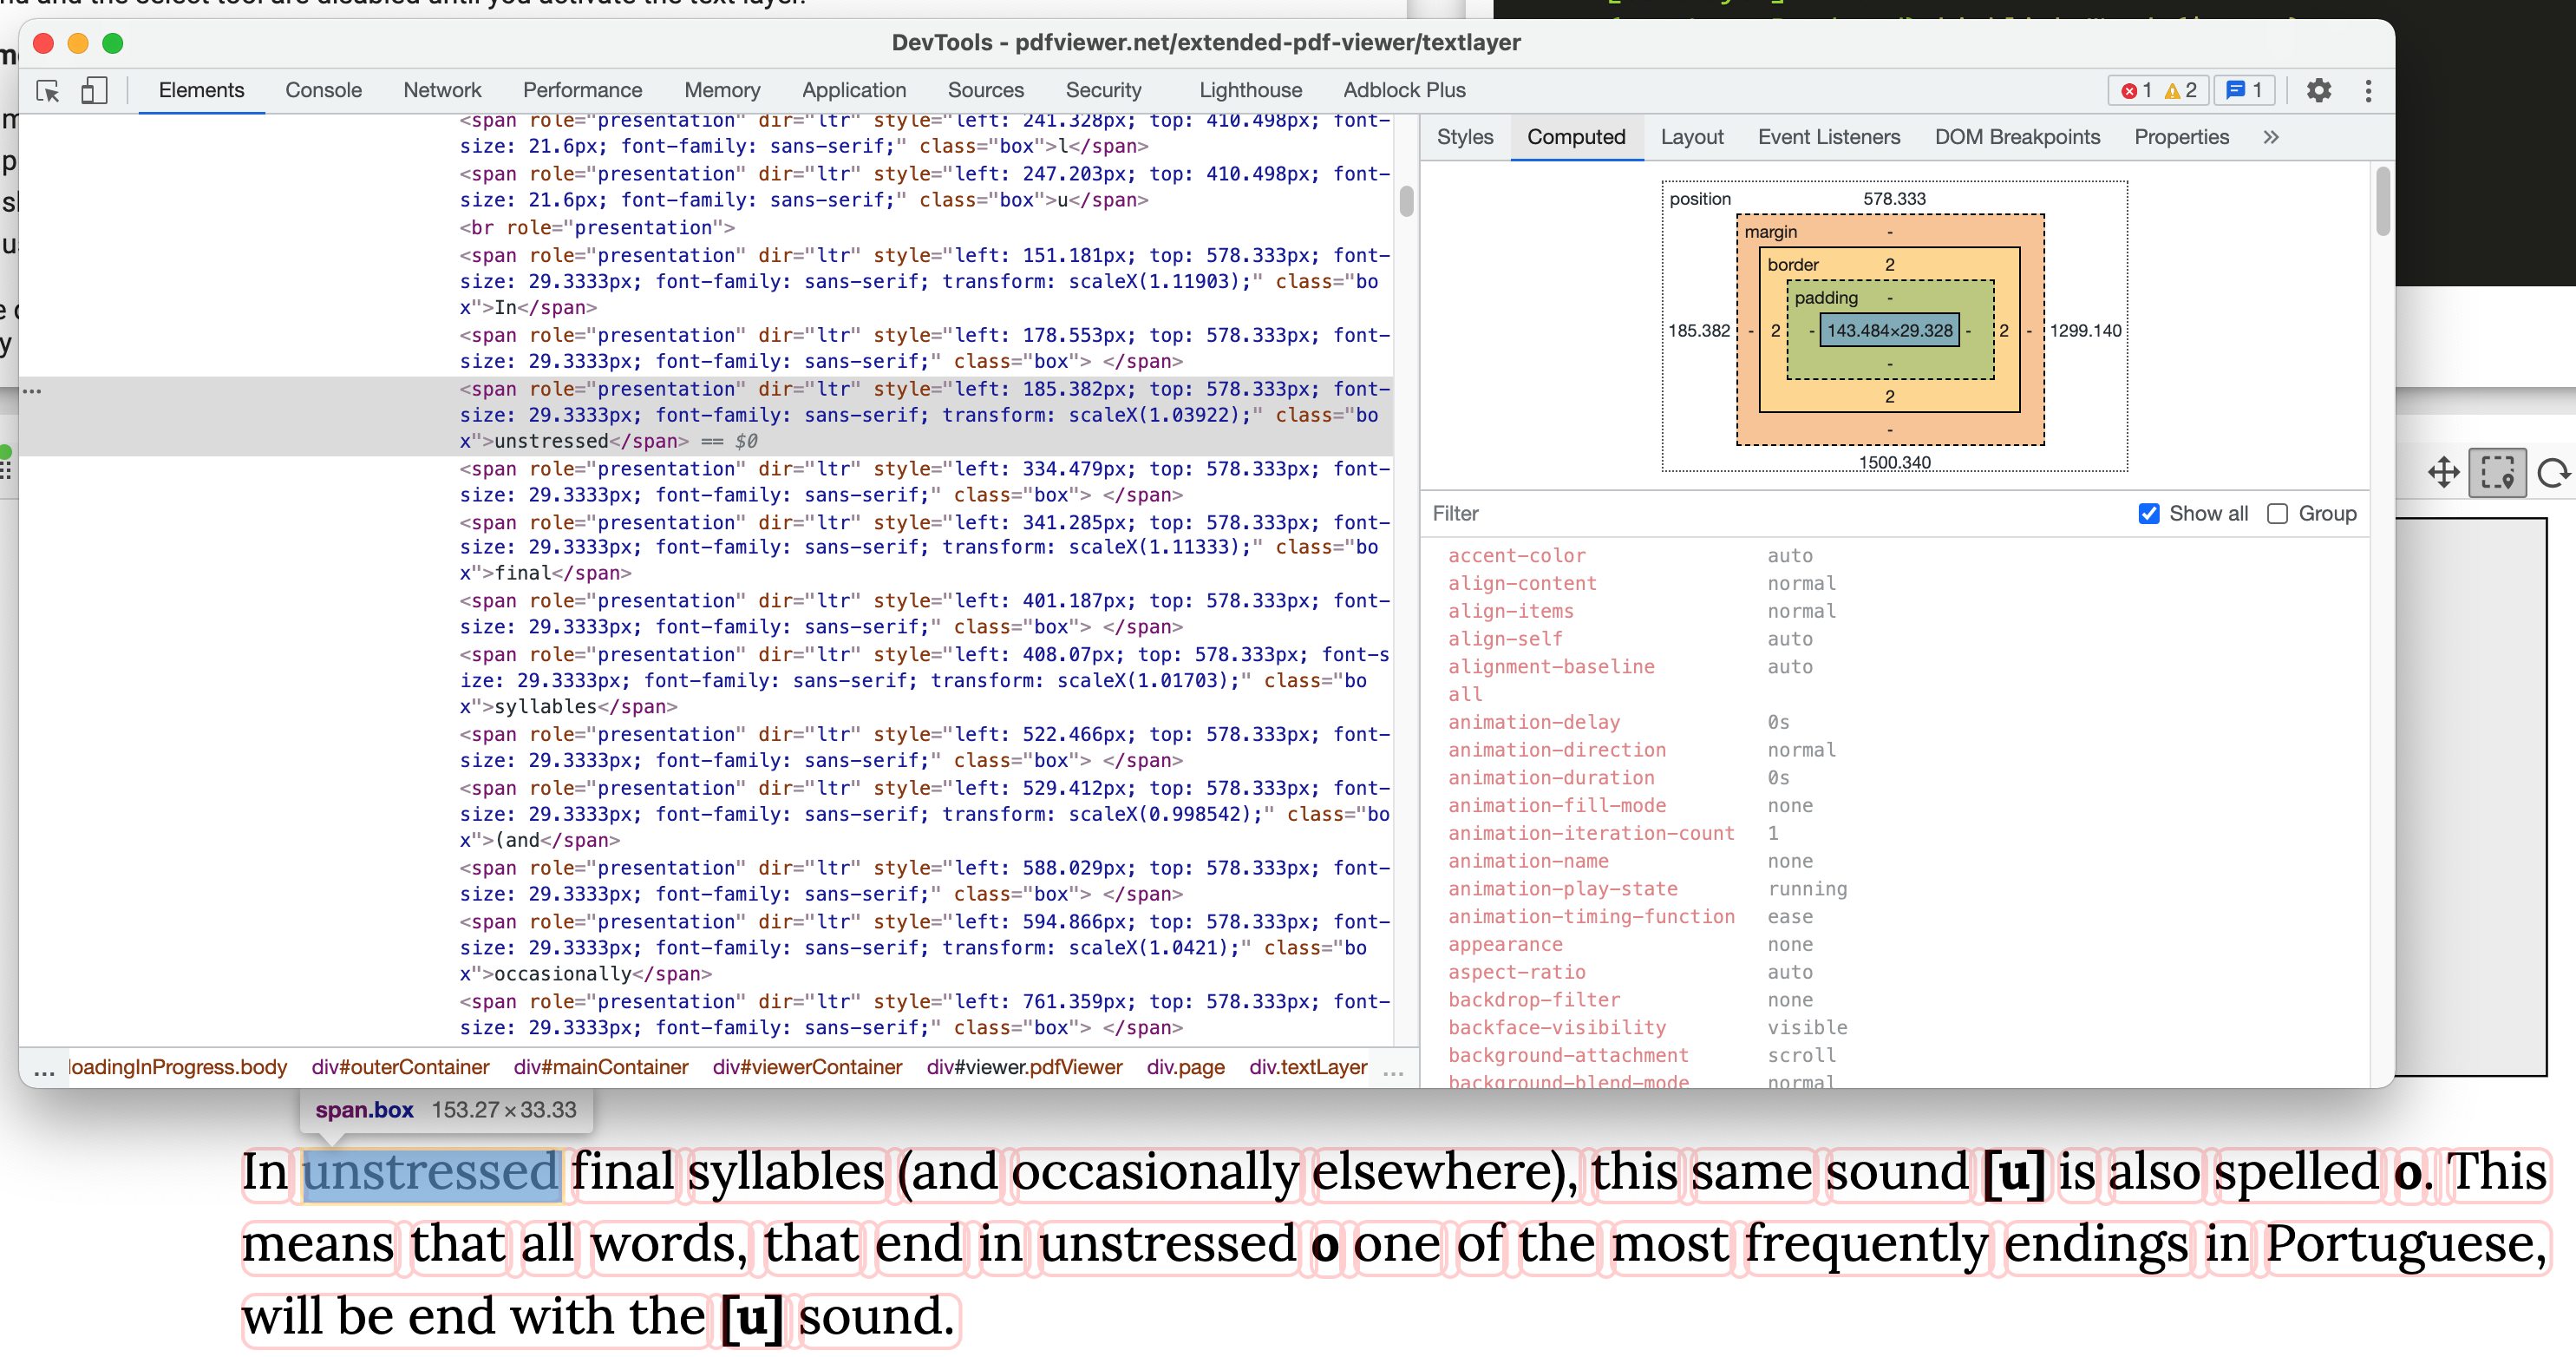This screenshot has height=1357, width=2576.
Task: Open the Security panel tab
Action: [x=1103, y=91]
